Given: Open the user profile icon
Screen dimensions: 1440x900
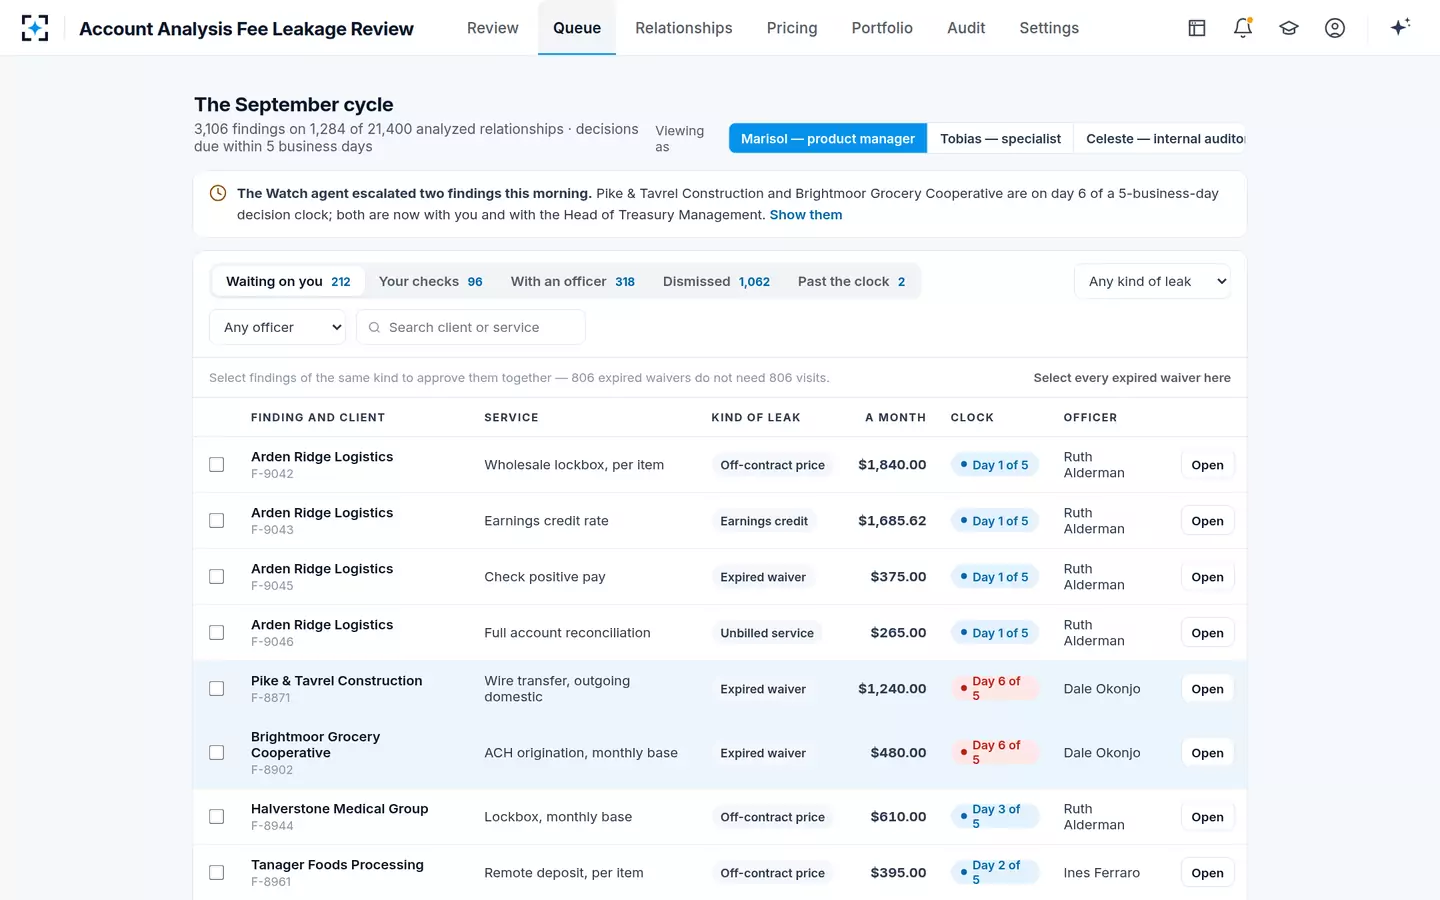Looking at the screenshot, I should 1335,28.
